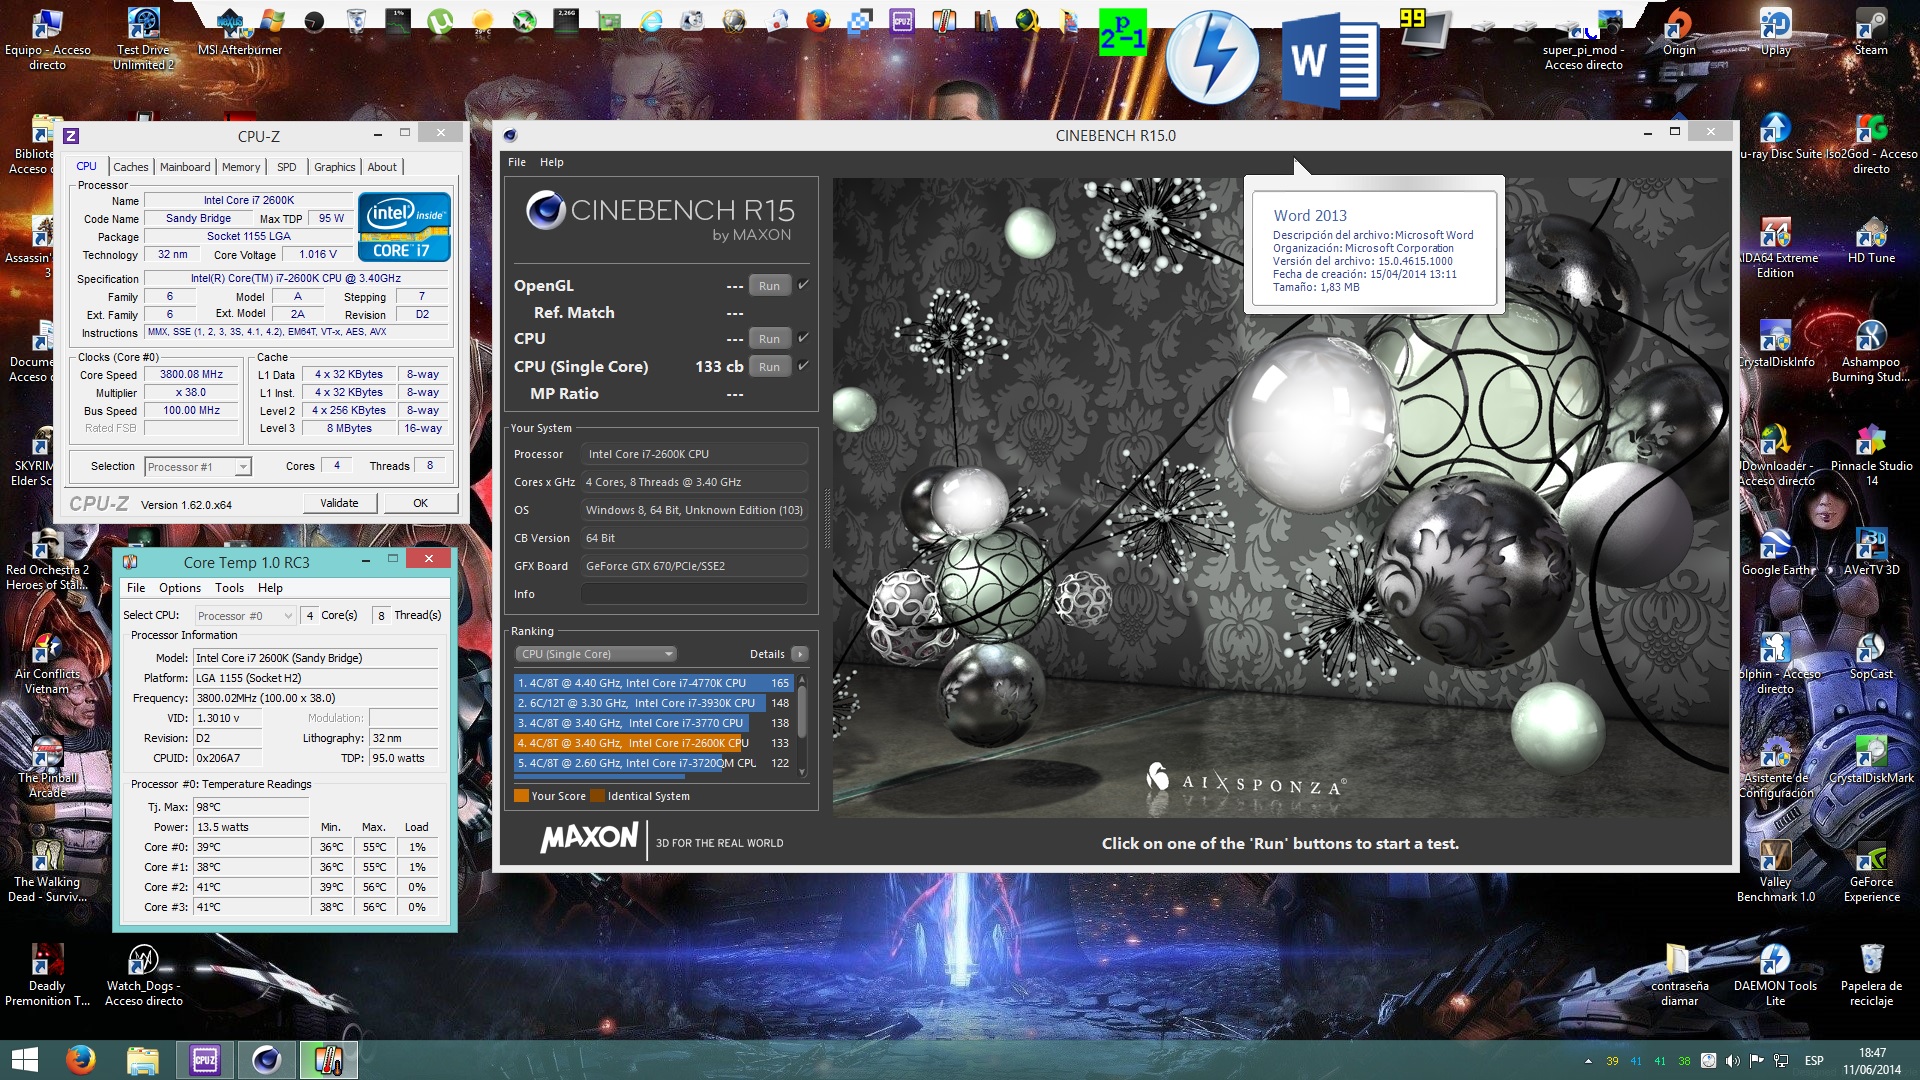Click CPU-Z taskbar button
This screenshot has height=1080, width=1920.
point(205,1060)
